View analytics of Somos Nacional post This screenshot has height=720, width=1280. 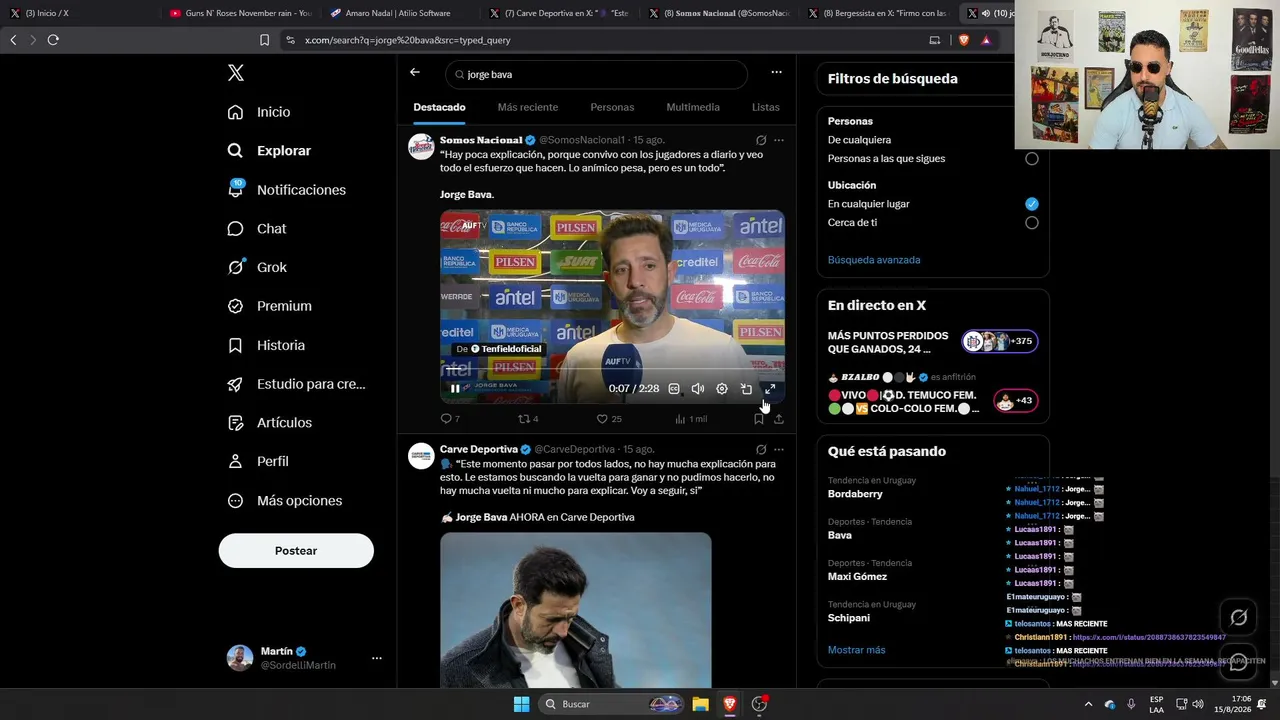(691, 419)
